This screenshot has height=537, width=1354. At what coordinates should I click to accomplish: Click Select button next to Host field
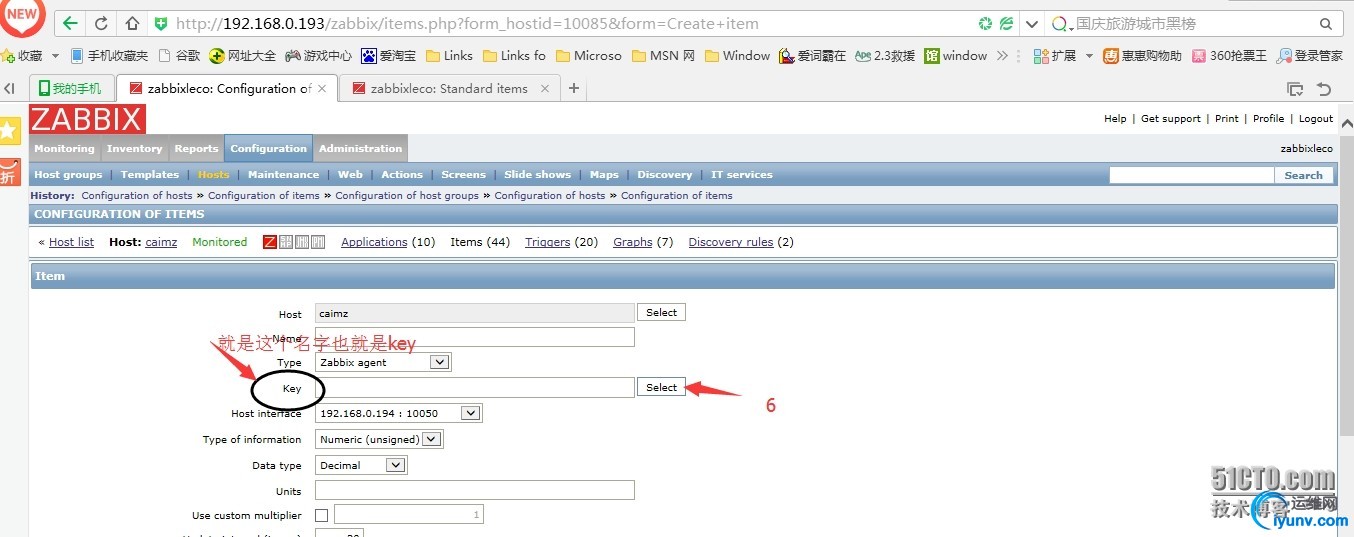pyautogui.click(x=661, y=313)
